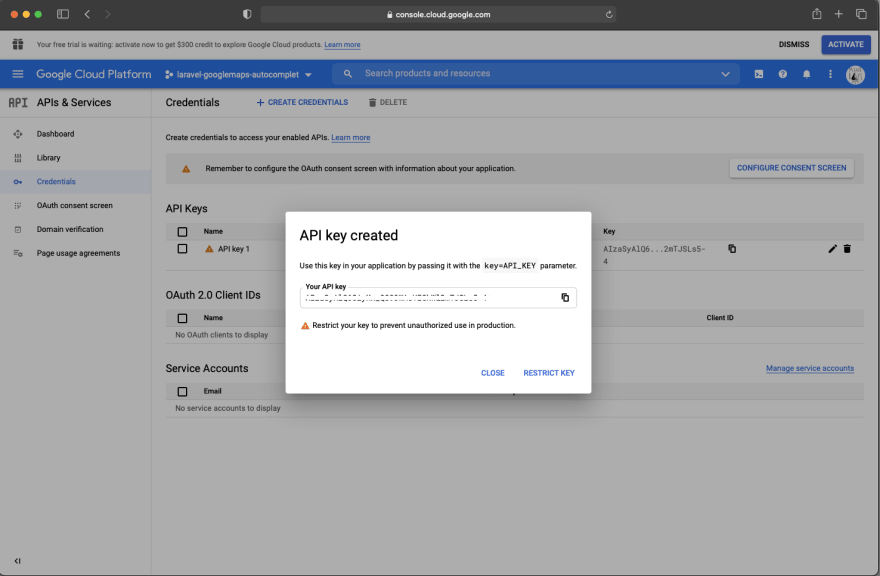Reload the page in Safari

coord(609,14)
